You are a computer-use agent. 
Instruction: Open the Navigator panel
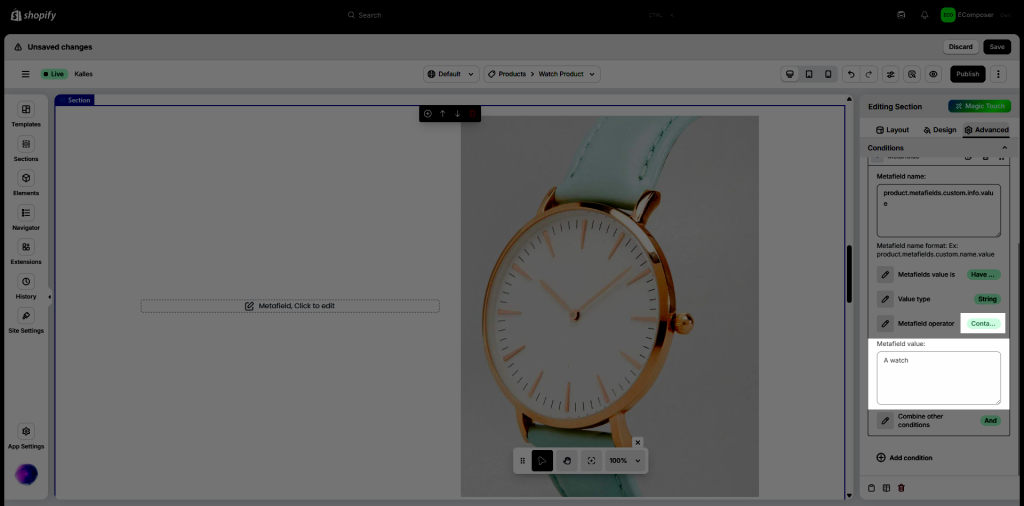26,217
